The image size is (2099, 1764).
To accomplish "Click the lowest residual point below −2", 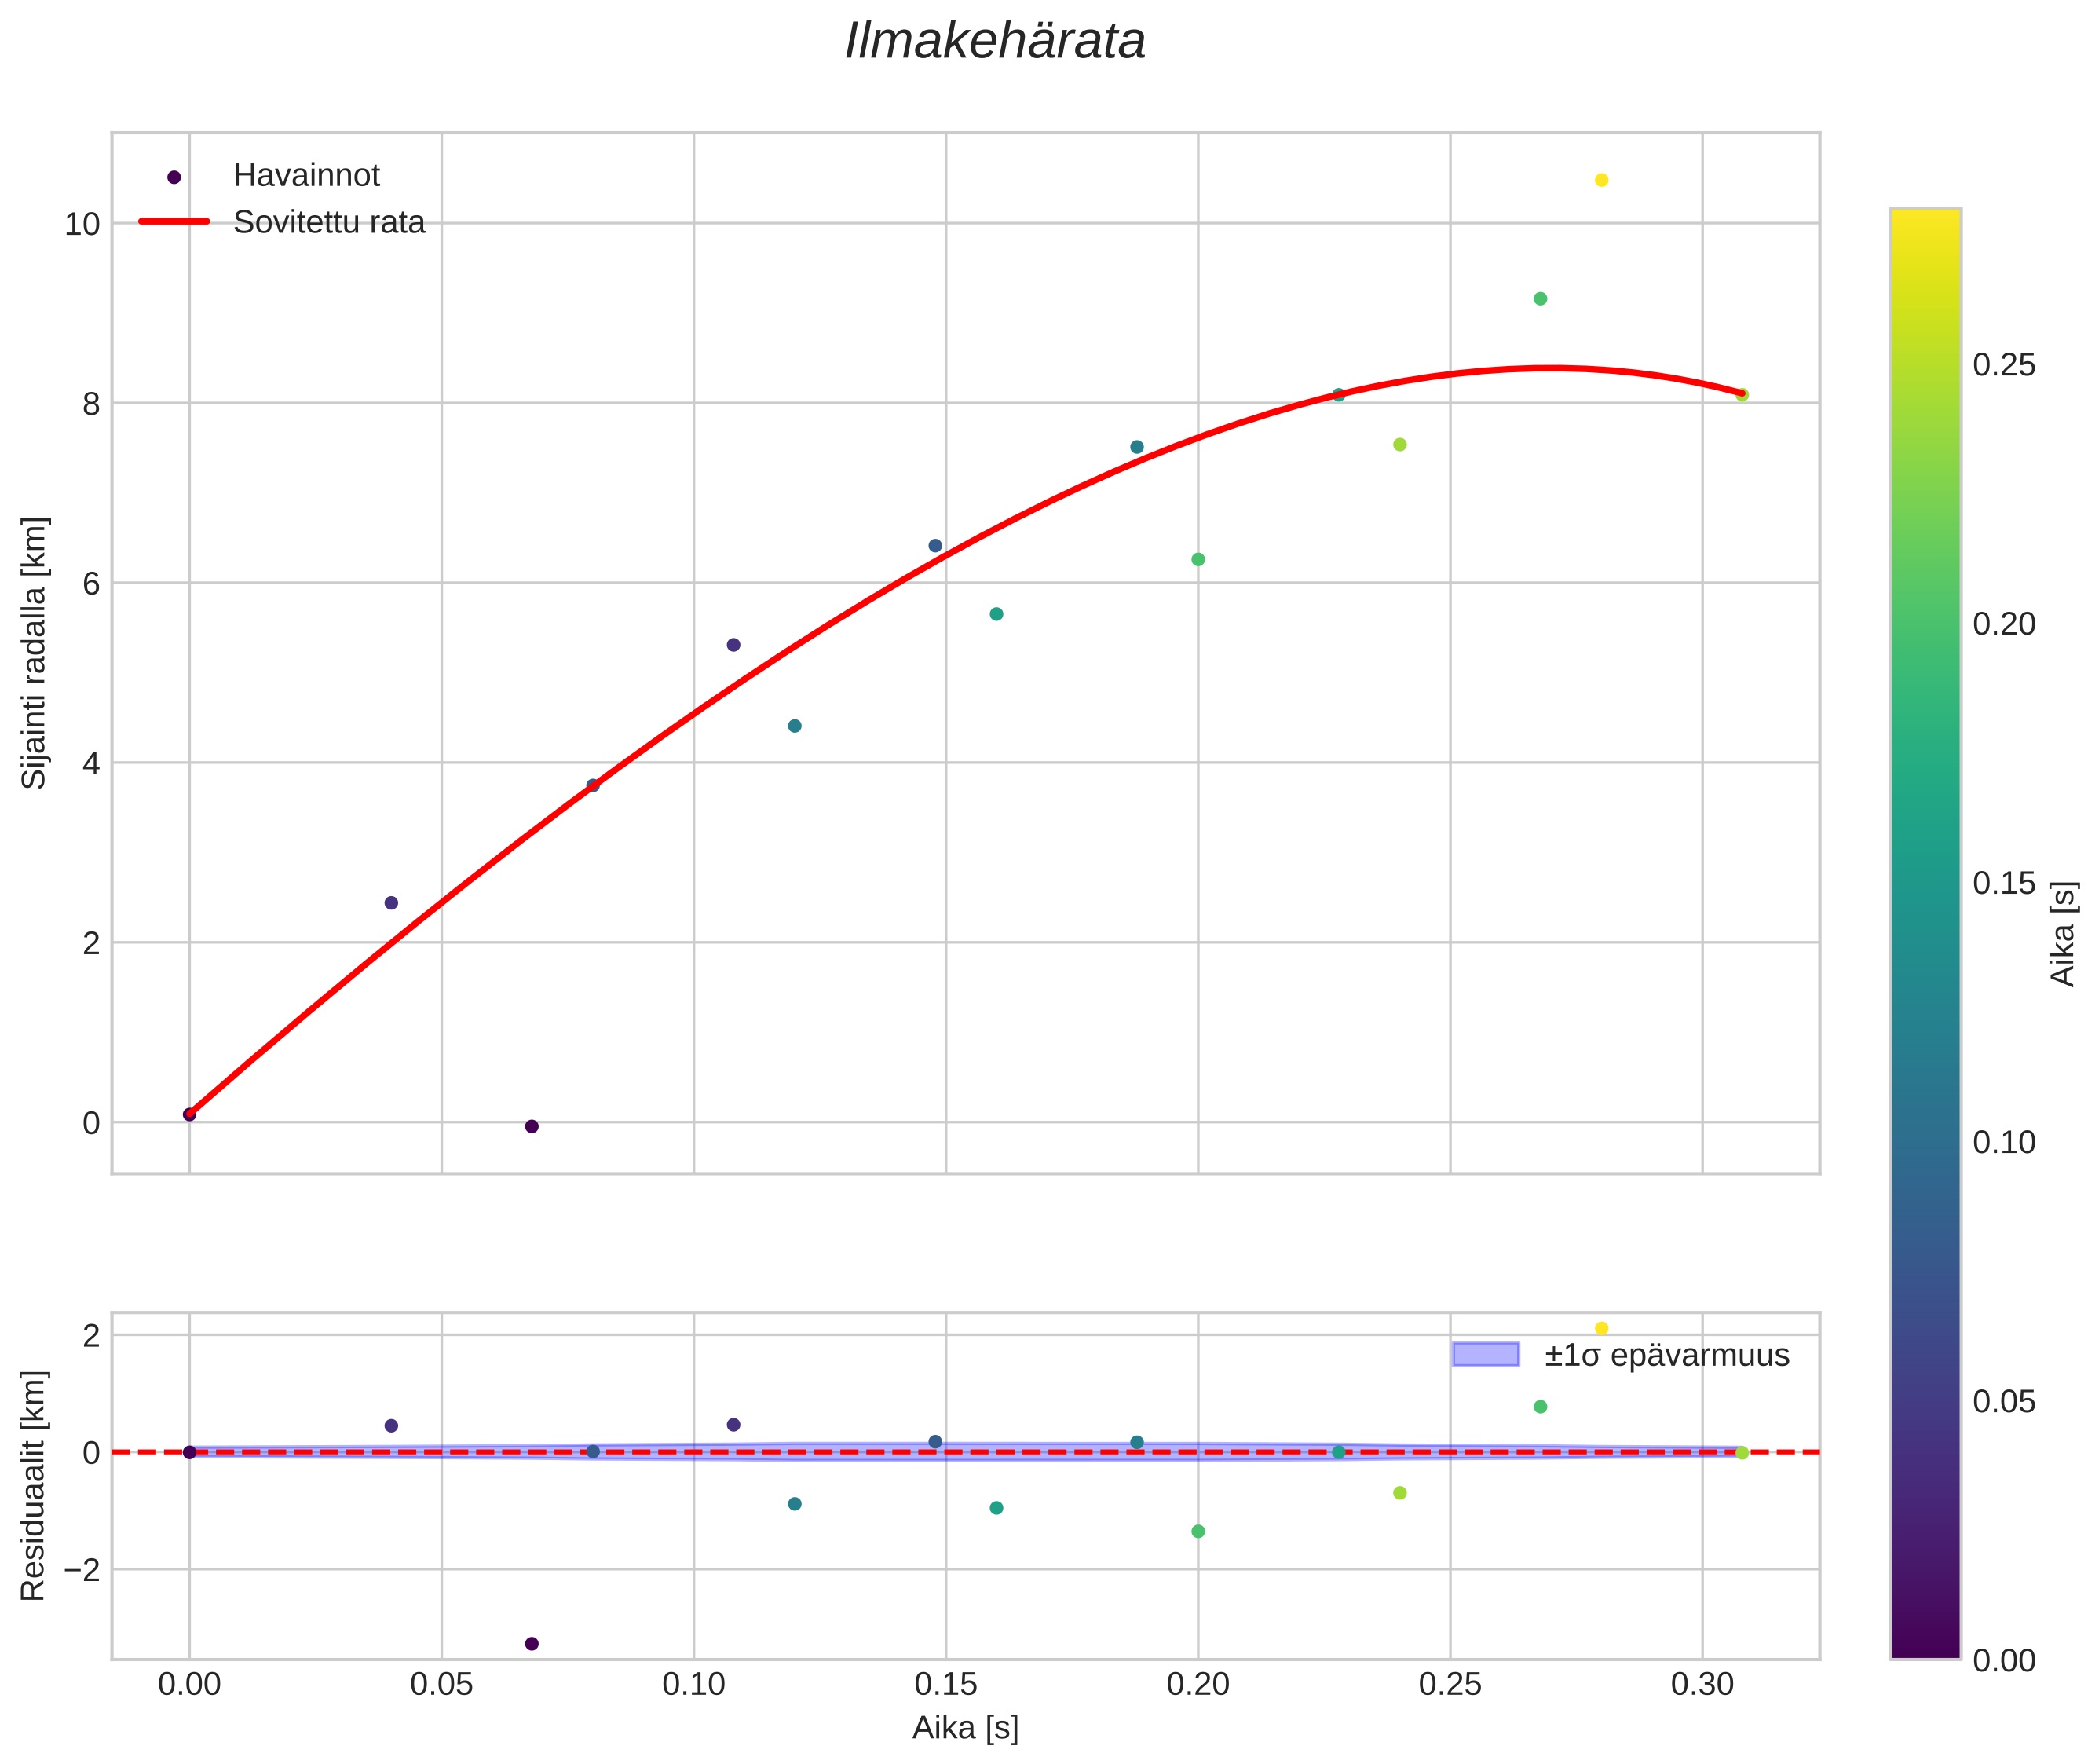I will tap(532, 1643).
